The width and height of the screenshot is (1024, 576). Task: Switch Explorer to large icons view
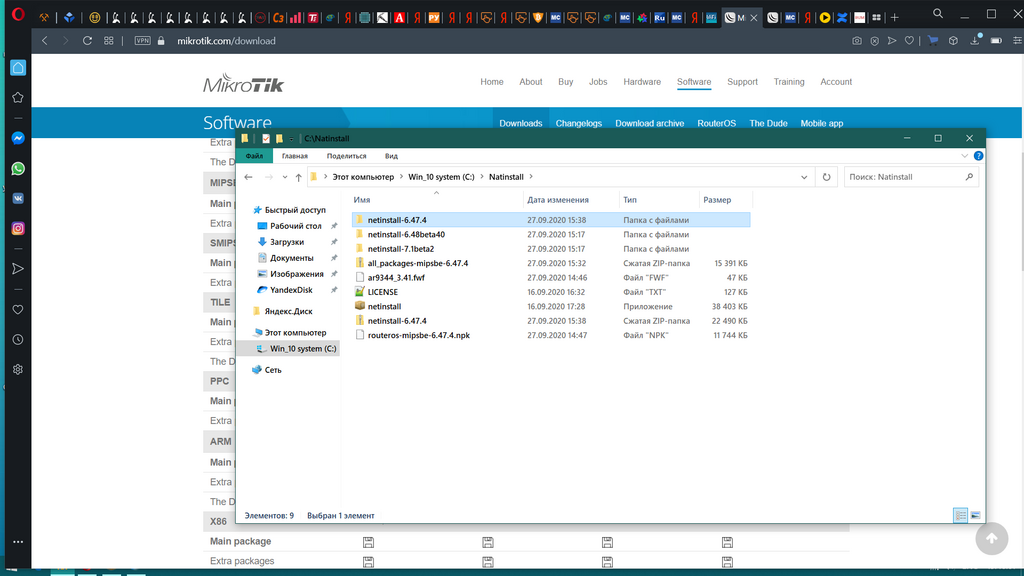pos(975,516)
